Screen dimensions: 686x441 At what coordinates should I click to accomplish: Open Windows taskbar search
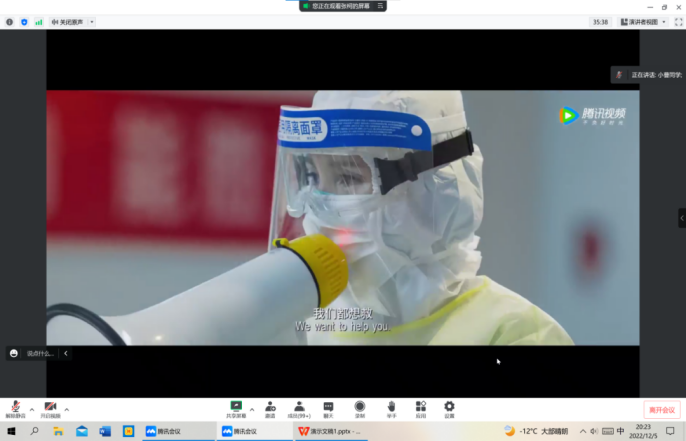[34, 431]
